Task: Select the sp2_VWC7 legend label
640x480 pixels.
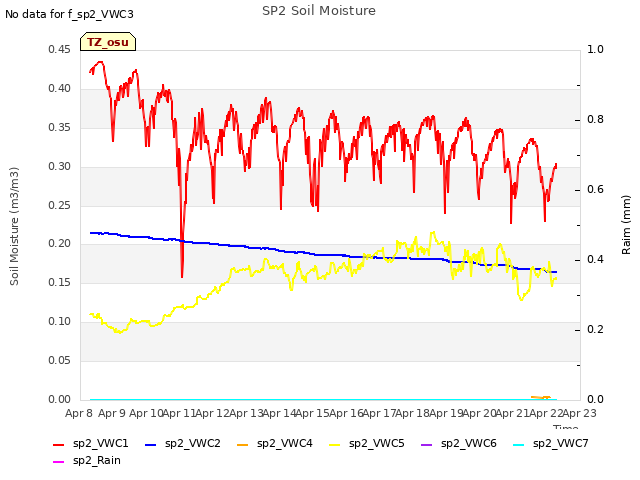Action: click(561, 444)
